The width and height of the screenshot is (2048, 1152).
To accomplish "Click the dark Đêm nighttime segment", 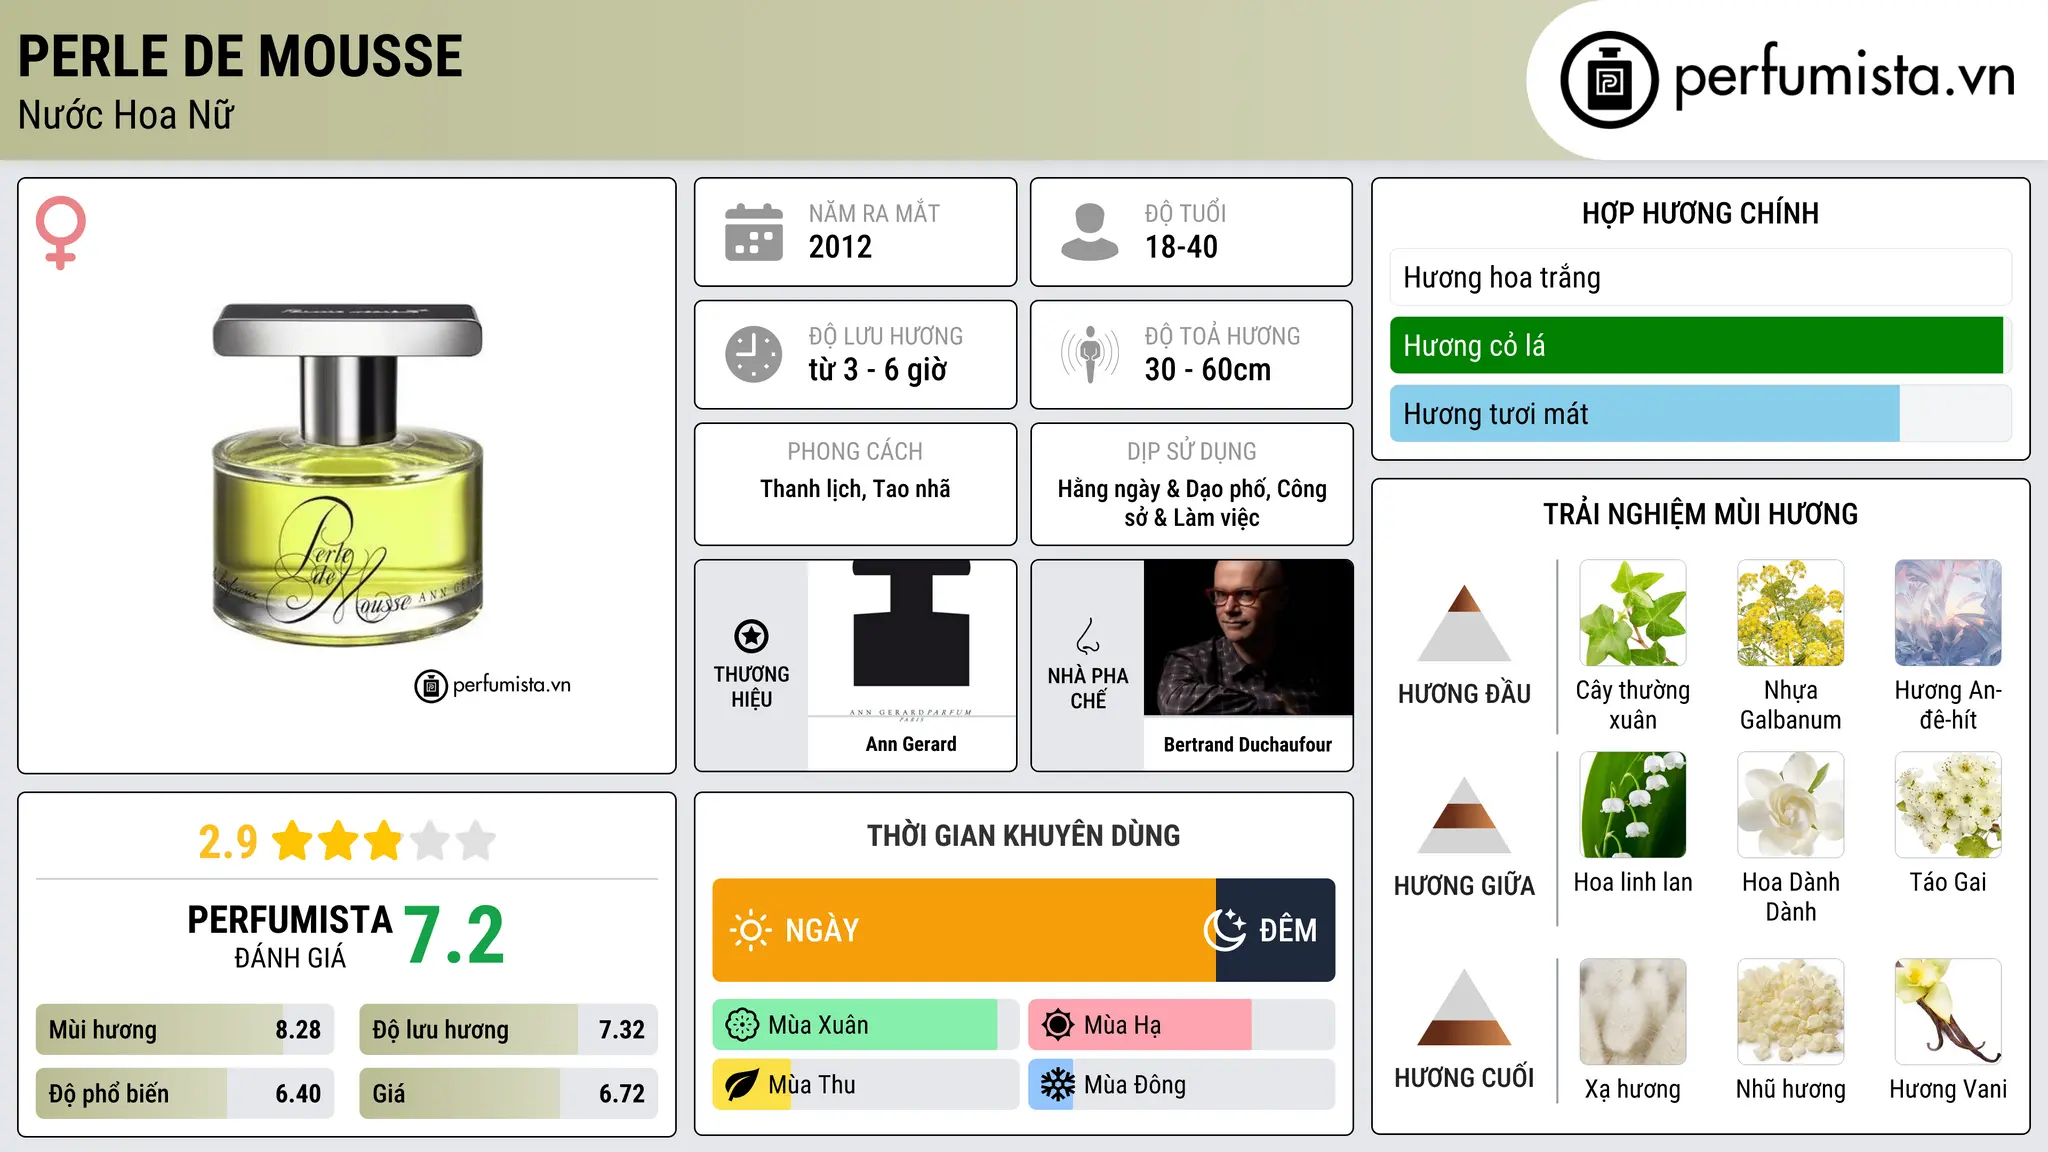I will [x=1276, y=930].
